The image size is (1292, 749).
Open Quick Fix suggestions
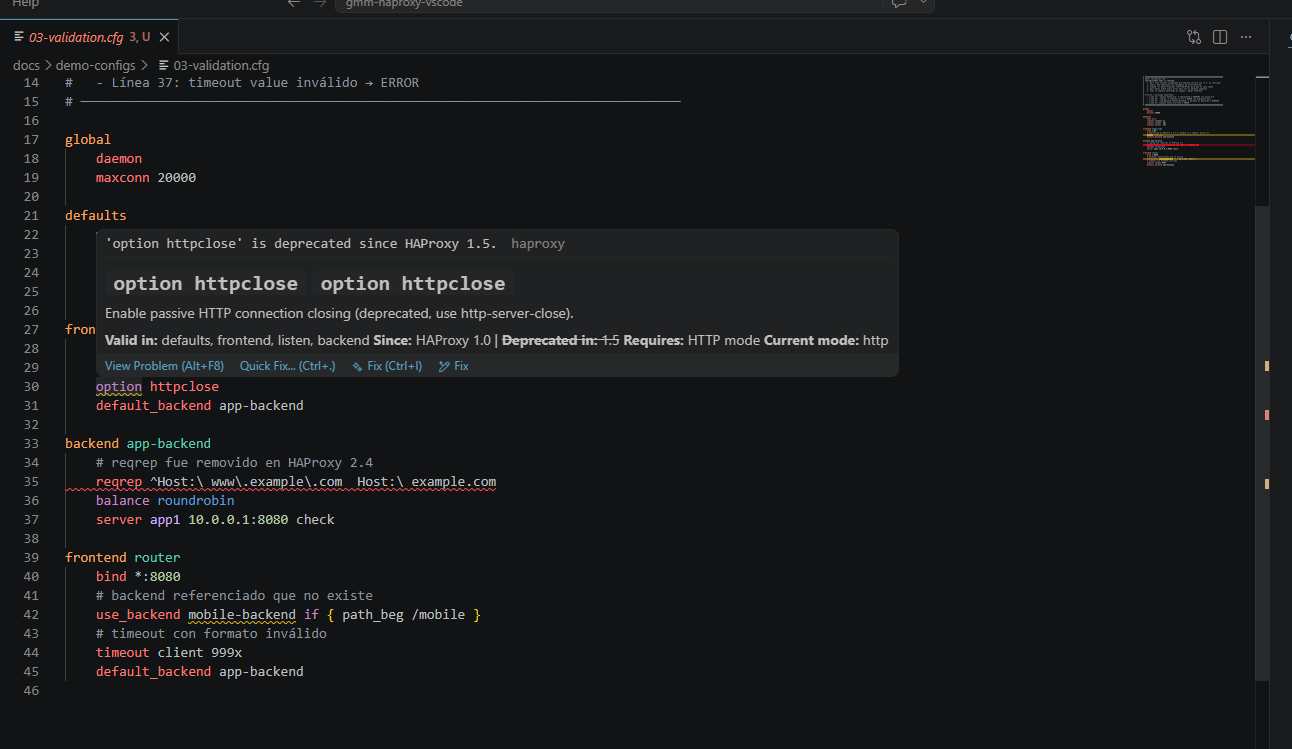click(x=287, y=365)
